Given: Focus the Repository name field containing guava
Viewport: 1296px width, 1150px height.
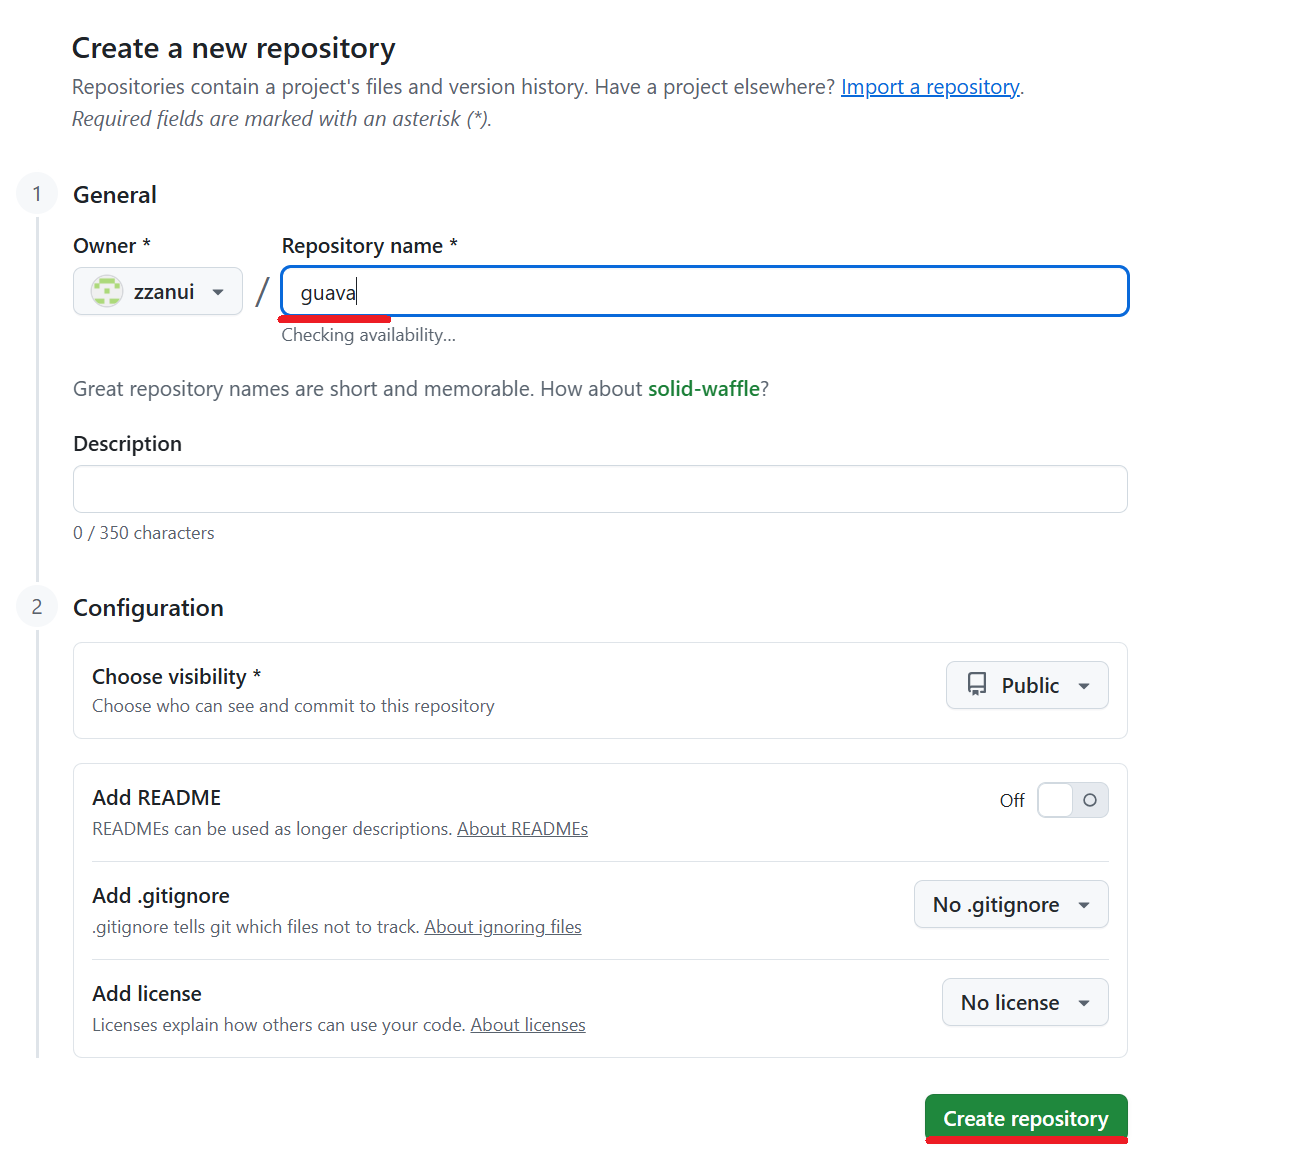Looking at the screenshot, I should tap(705, 291).
